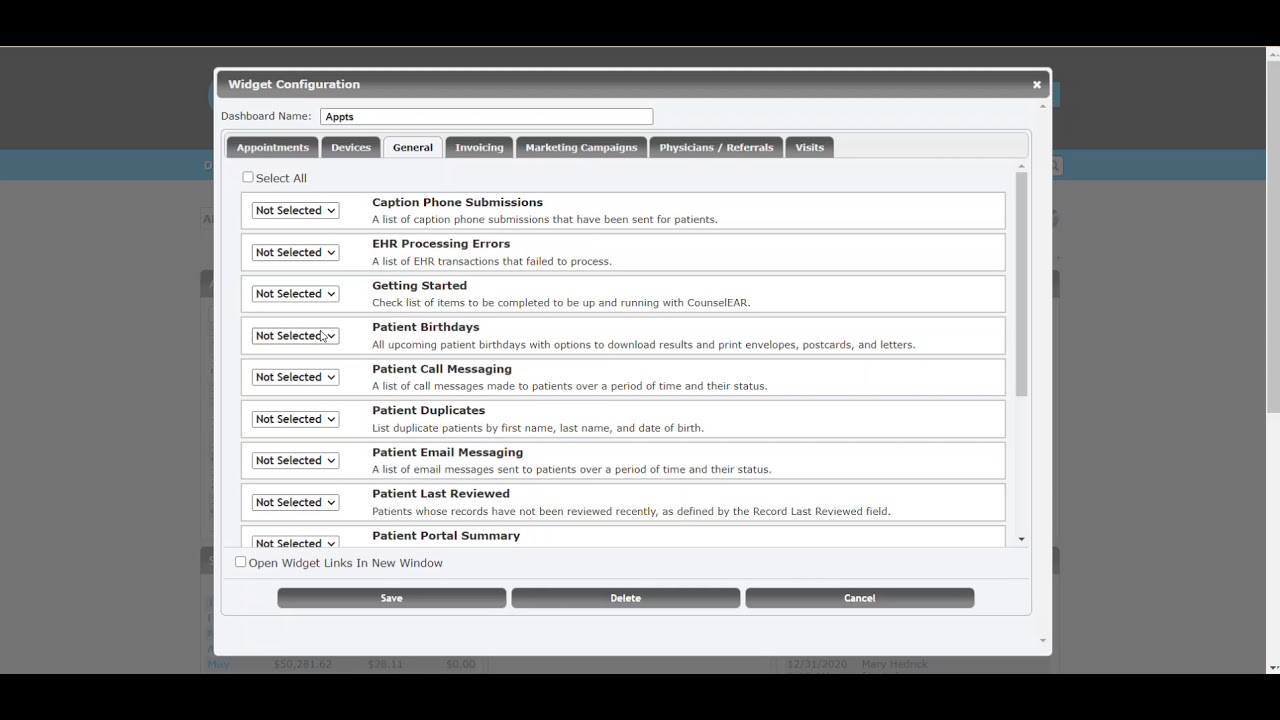
Task: Click the dialog's outer scroll down arrow
Action: [1043, 641]
